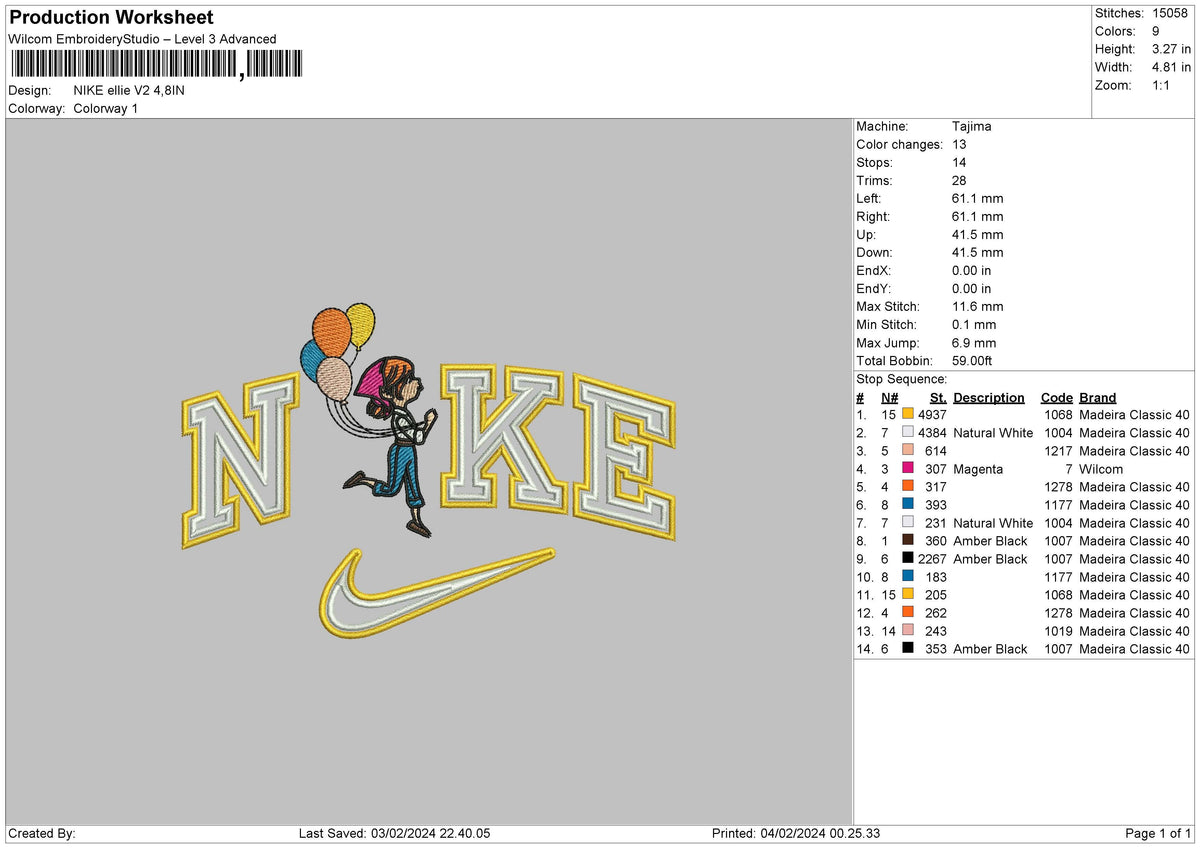Pick the peach swatch with 614 stitches
Screen dimensions: 1200x848
pyautogui.click(x=907, y=451)
